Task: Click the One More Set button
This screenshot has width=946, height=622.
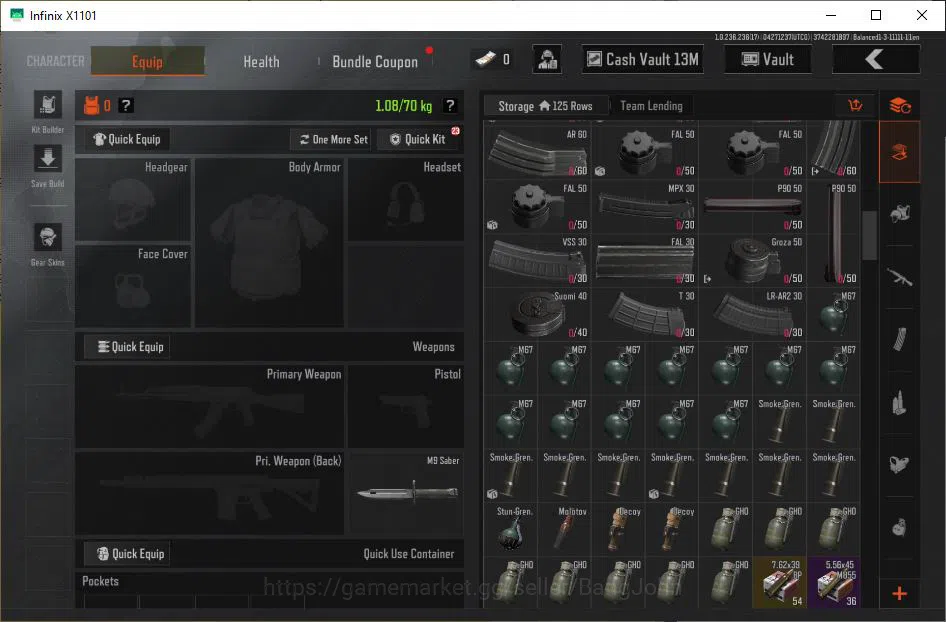Action: pos(333,139)
